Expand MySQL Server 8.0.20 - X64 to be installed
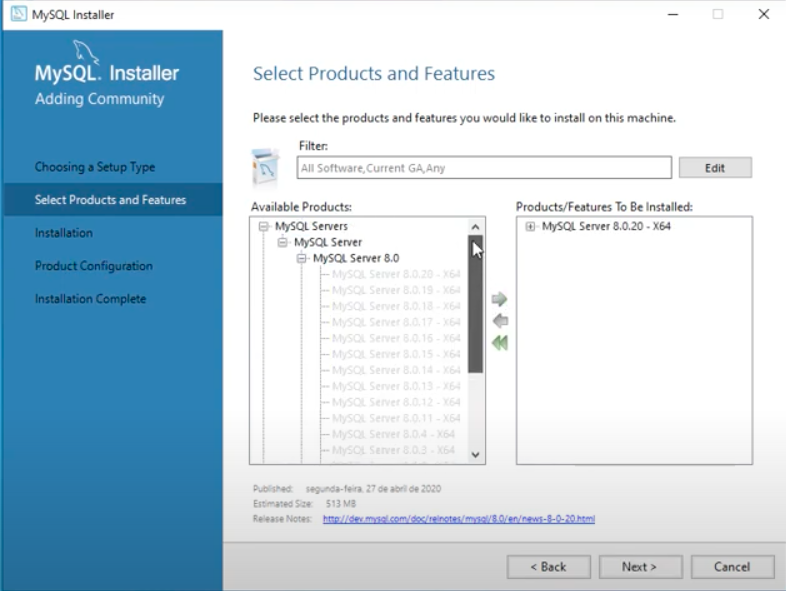Screen dimensions: 786x591 point(531,227)
